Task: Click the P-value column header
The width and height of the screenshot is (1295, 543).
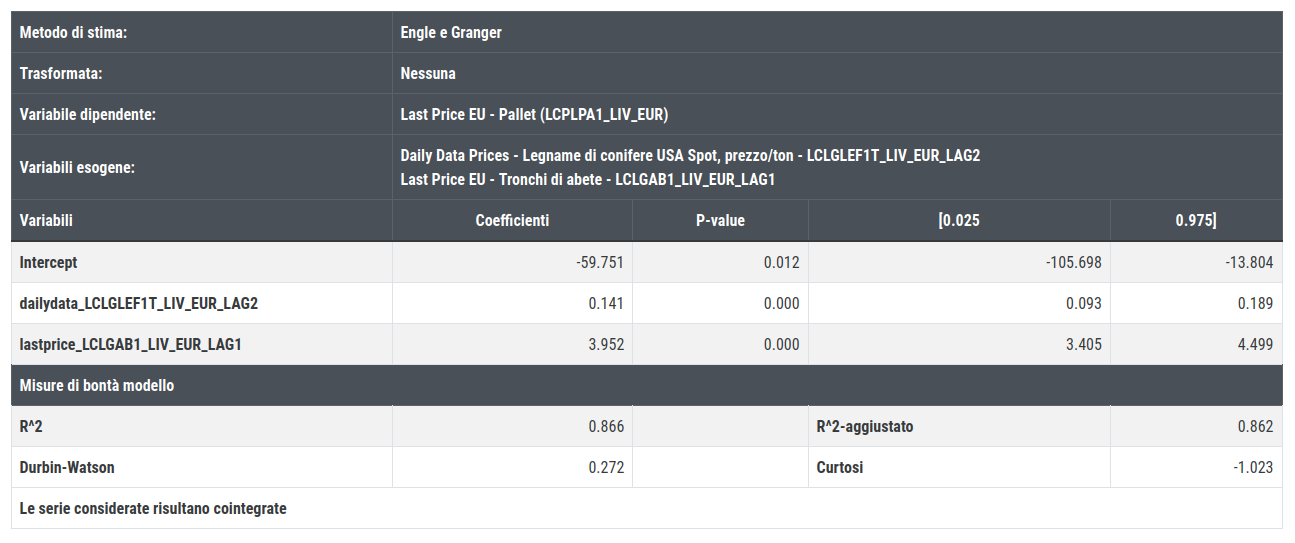Action: 720,221
